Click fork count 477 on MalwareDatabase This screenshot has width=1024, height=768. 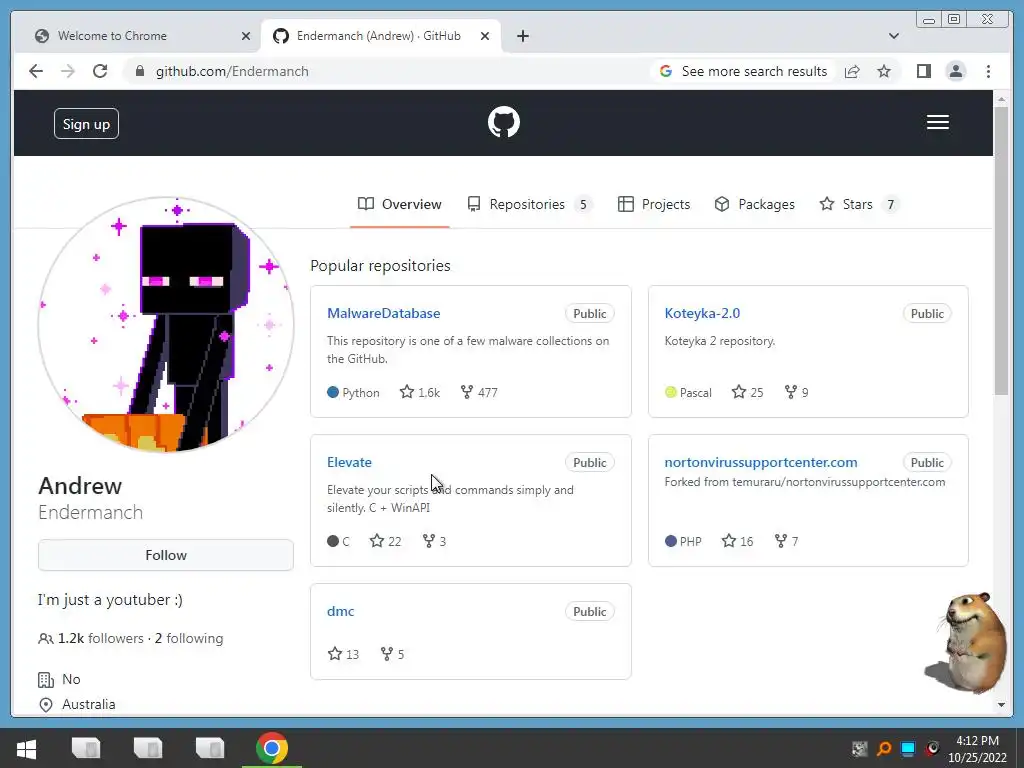[479, 392]
